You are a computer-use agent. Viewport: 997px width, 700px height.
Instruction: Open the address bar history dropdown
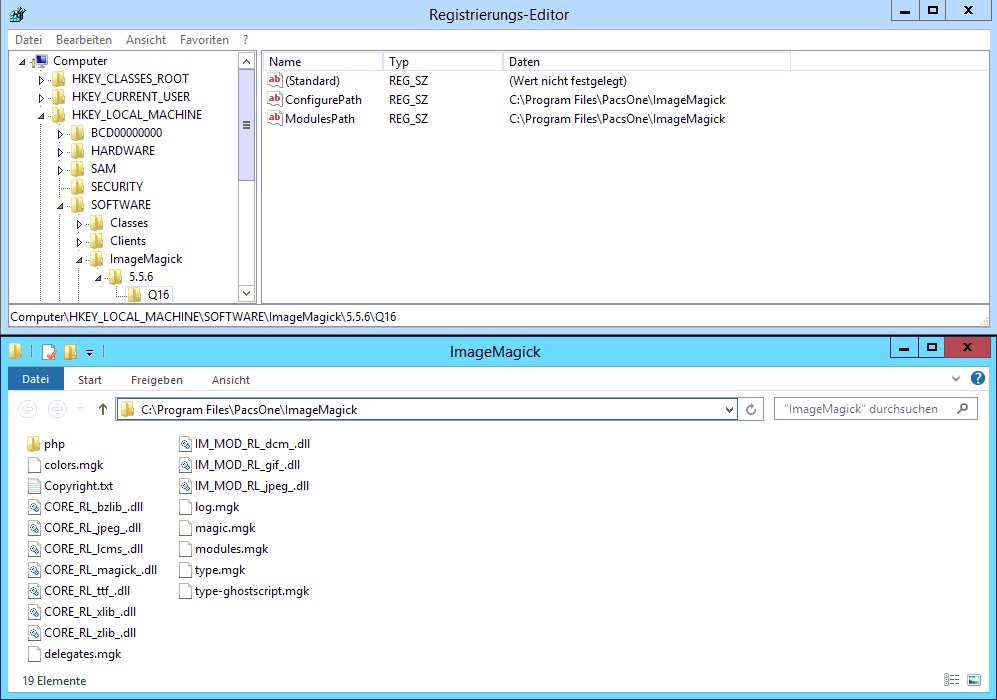point(729,409)
